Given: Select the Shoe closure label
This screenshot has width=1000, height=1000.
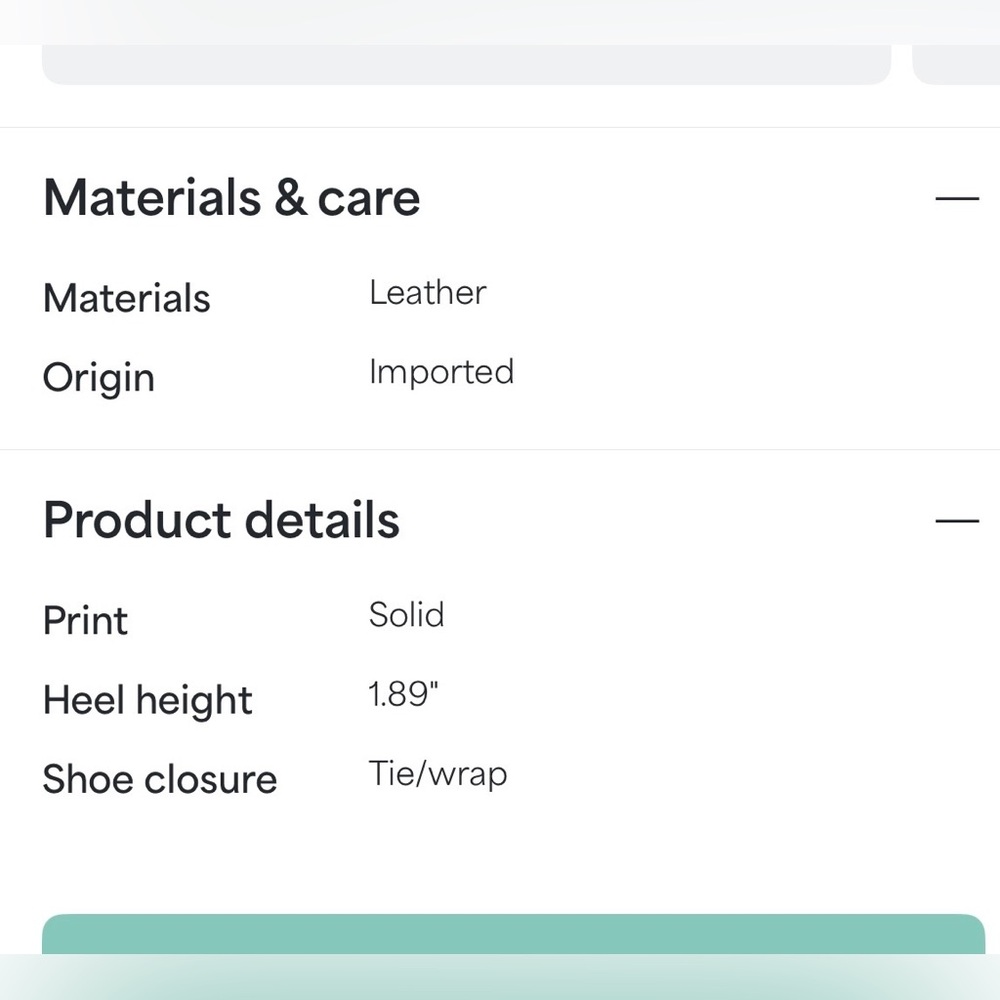Looking at the screenshot, I should pos(160,779).
